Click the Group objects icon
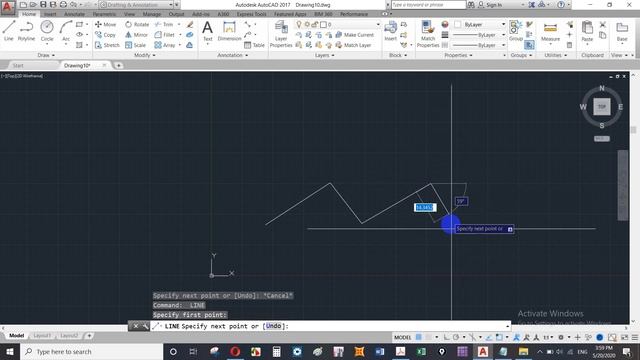 516,31
